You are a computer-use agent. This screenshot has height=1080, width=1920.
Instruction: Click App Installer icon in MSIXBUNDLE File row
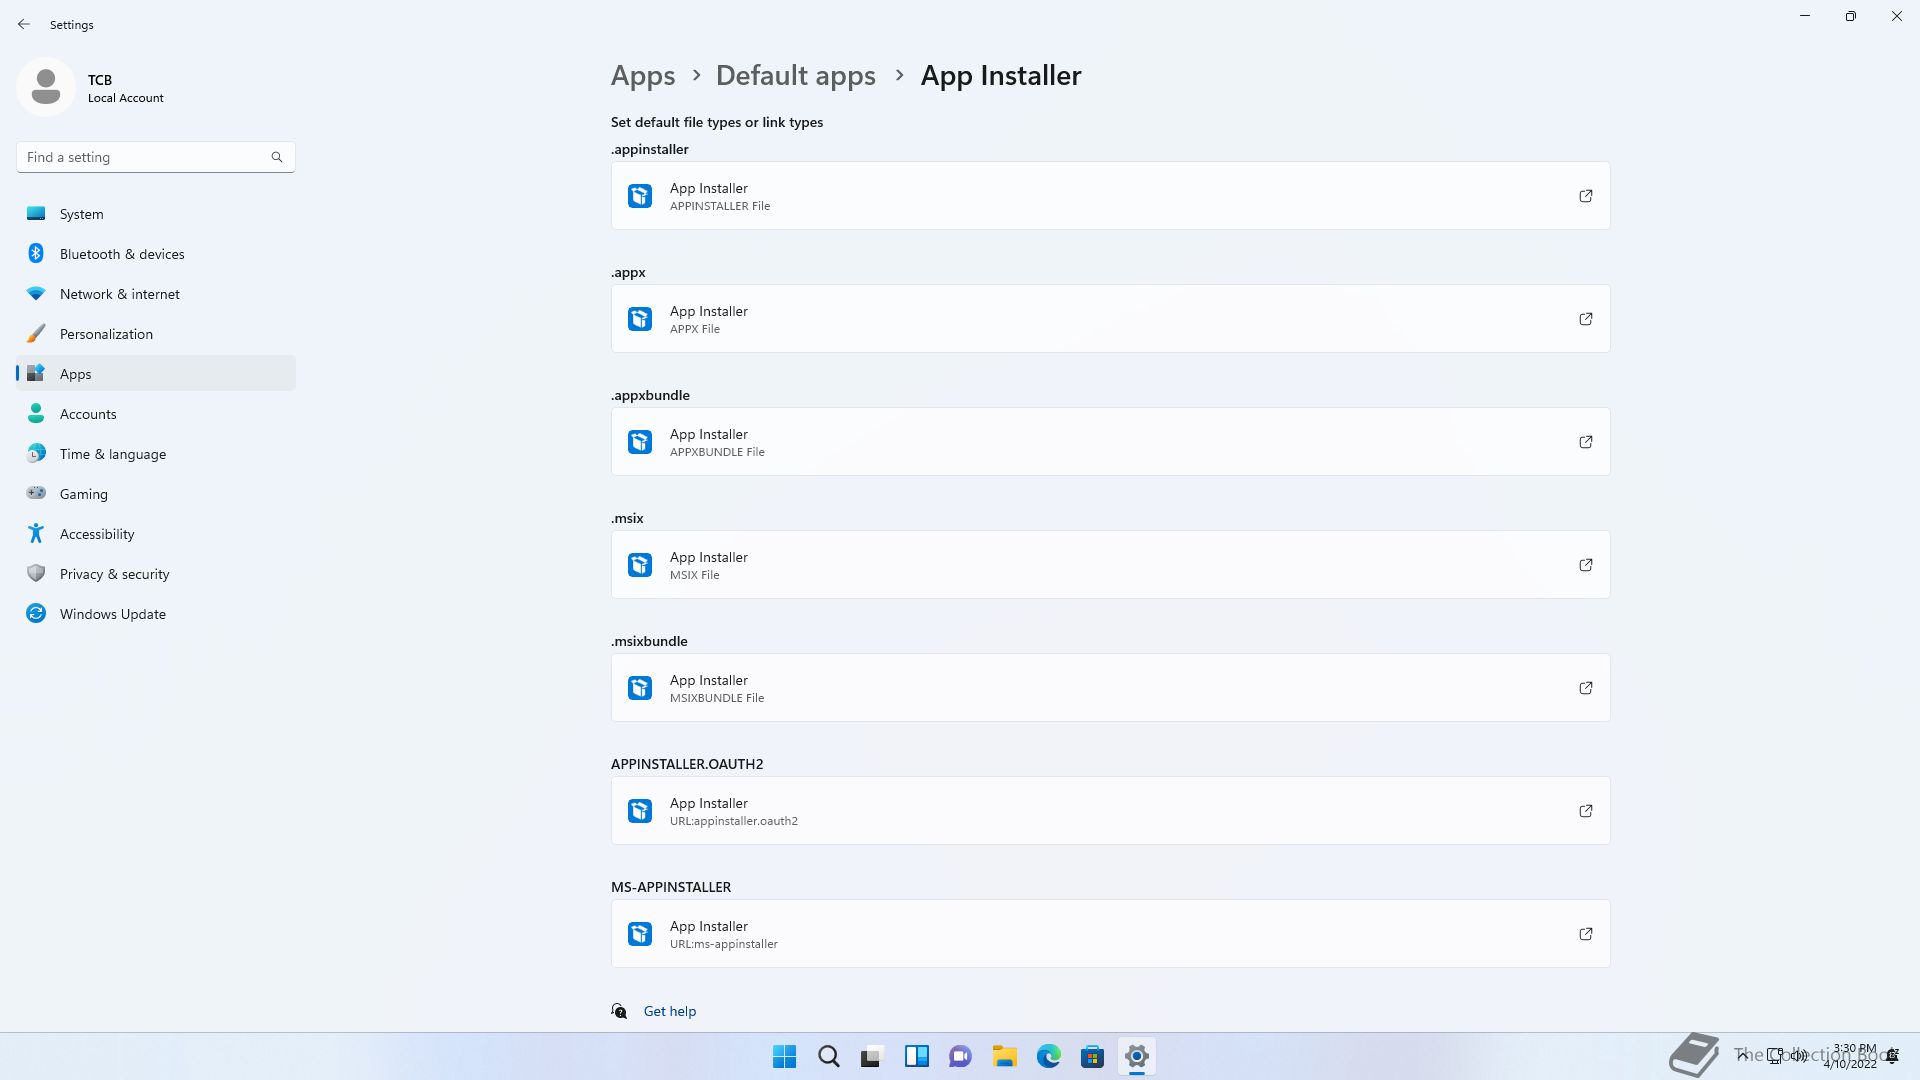[640, 688]
